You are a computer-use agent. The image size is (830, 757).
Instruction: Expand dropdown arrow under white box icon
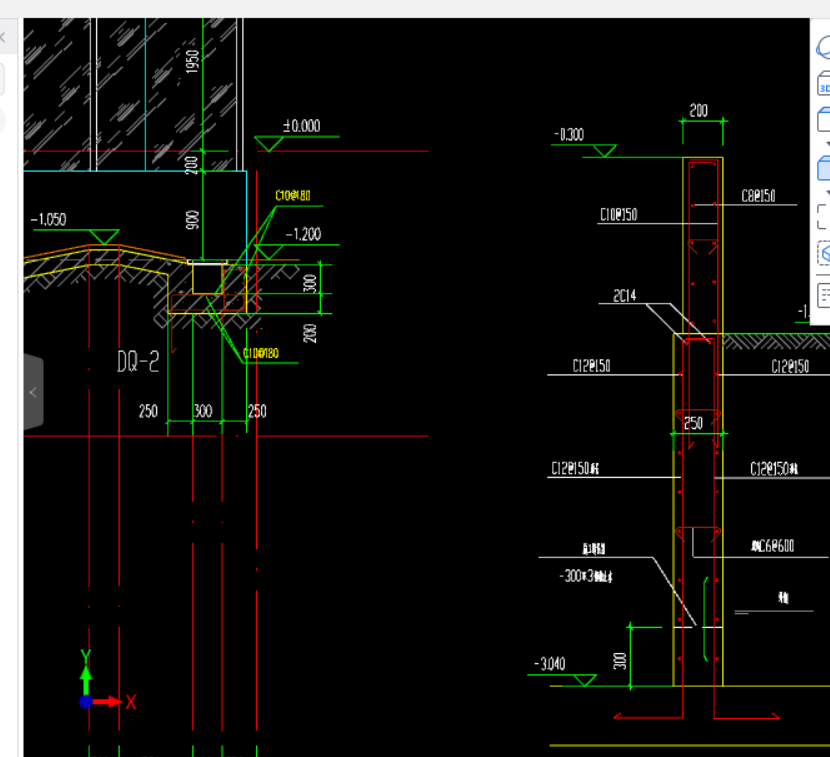point(827,144)
